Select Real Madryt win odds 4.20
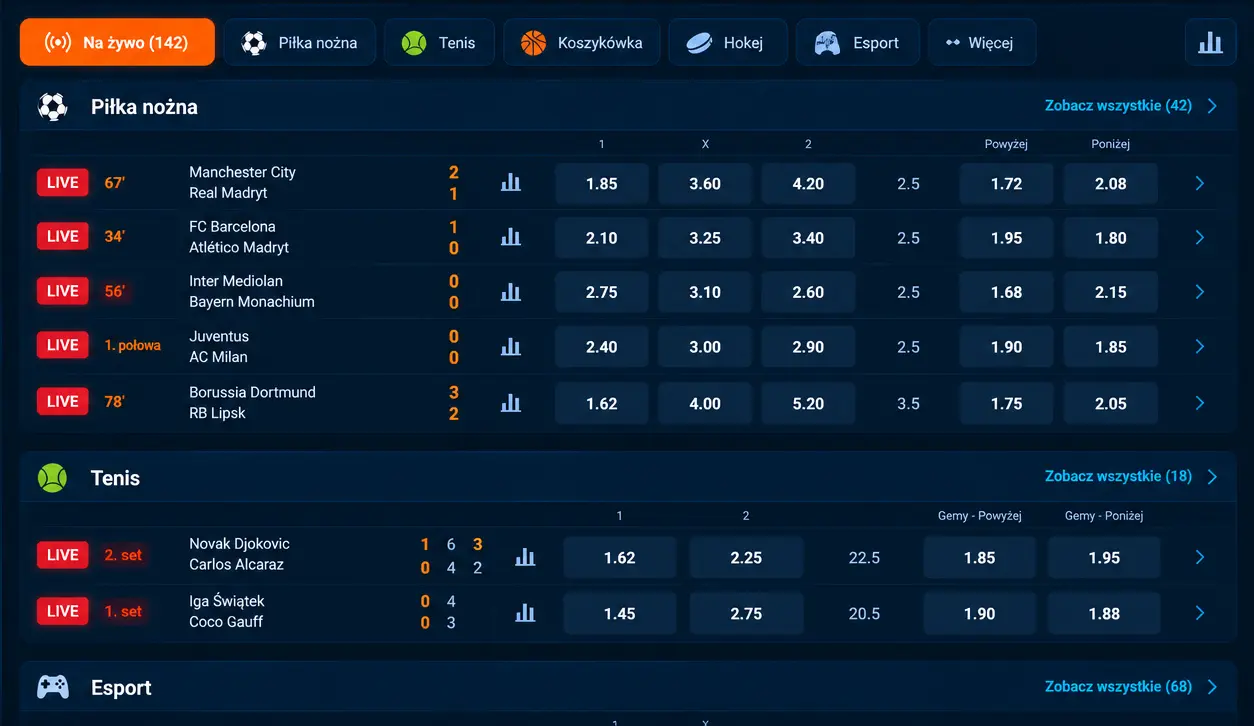 [808, 184]
